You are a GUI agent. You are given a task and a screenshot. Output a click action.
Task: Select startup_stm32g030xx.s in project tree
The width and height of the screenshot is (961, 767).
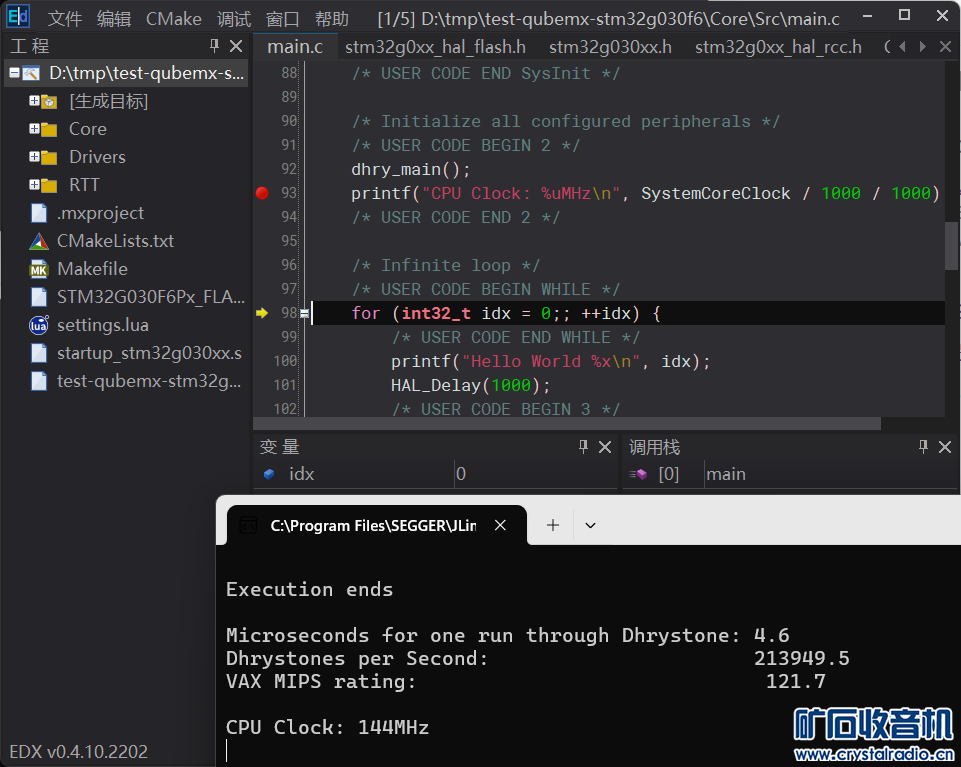[x=150, y=353]
